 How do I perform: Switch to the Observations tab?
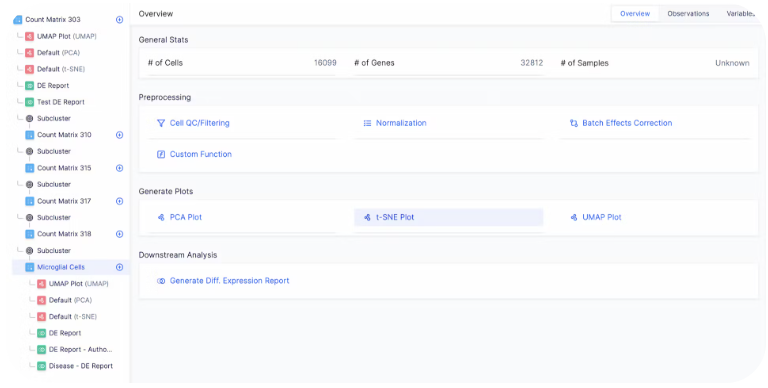click(688, 14)
